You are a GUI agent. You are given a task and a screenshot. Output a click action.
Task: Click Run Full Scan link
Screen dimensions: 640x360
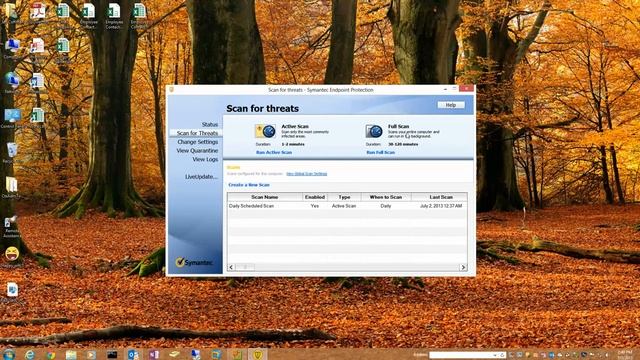[380, 152]
